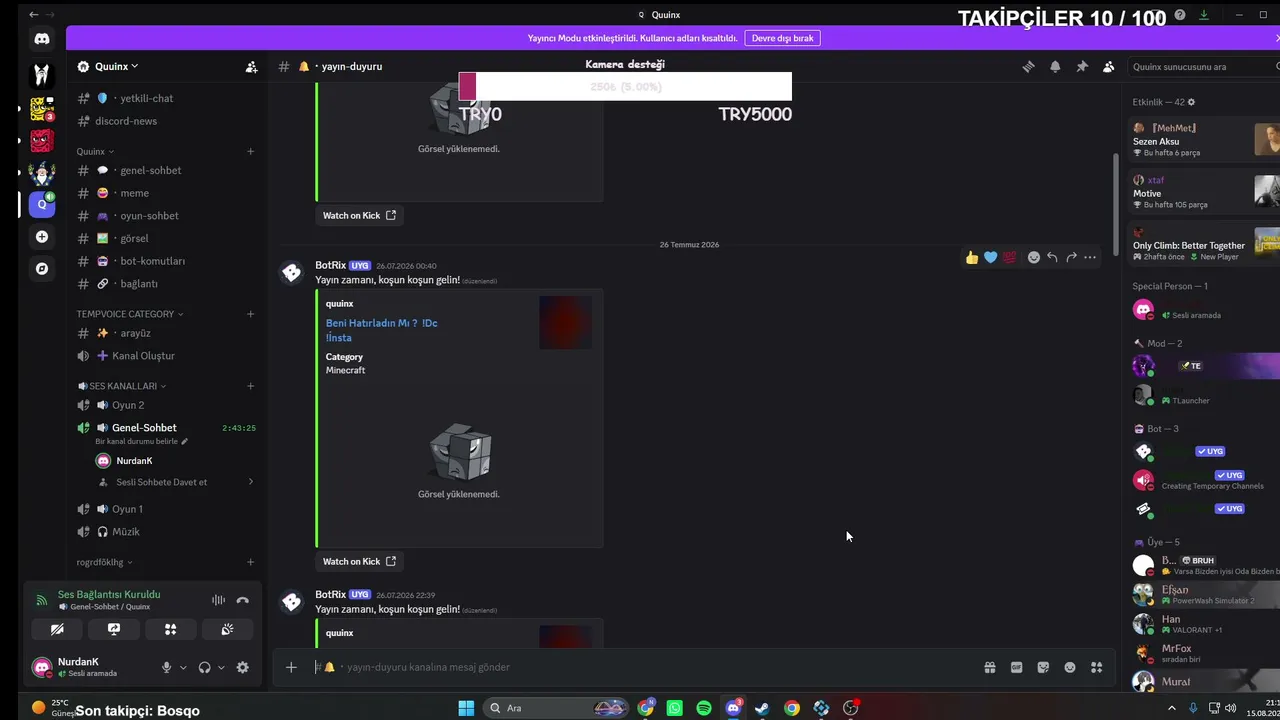The width and height of the screenshot is (1280, 720).
Task: Toggle headphone deafen
Action: (x=205, y=667)
